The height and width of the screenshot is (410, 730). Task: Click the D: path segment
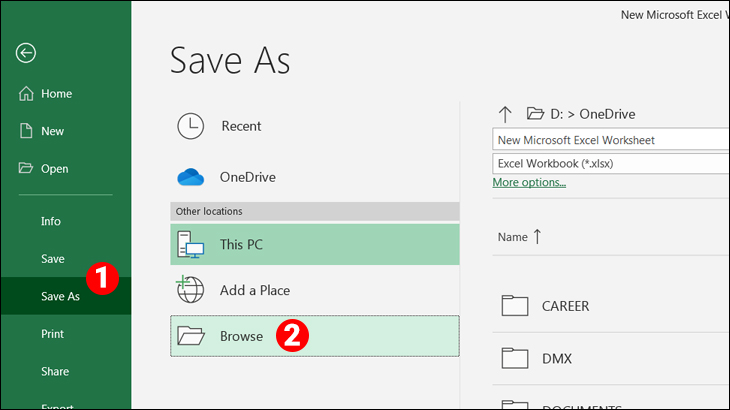coord(557,114)
